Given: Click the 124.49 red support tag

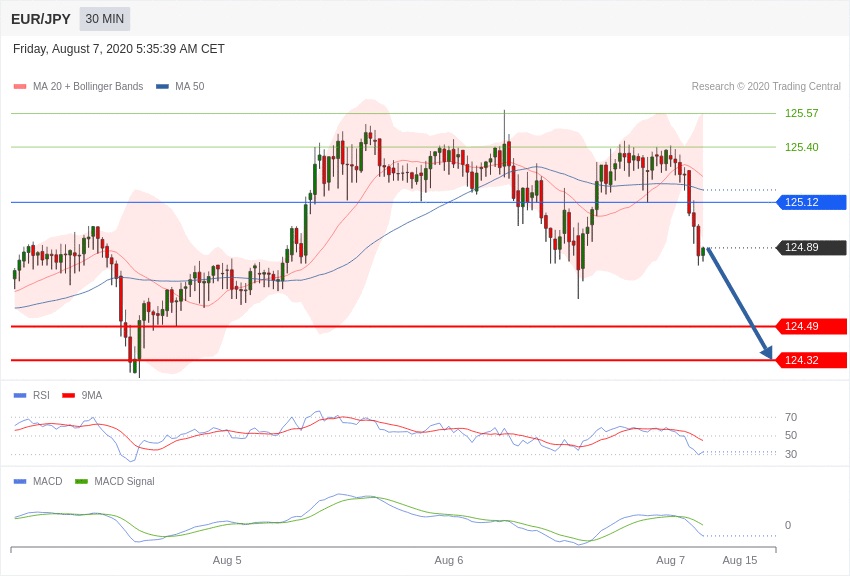Looking at the screenshot, I should click(811, 326).
